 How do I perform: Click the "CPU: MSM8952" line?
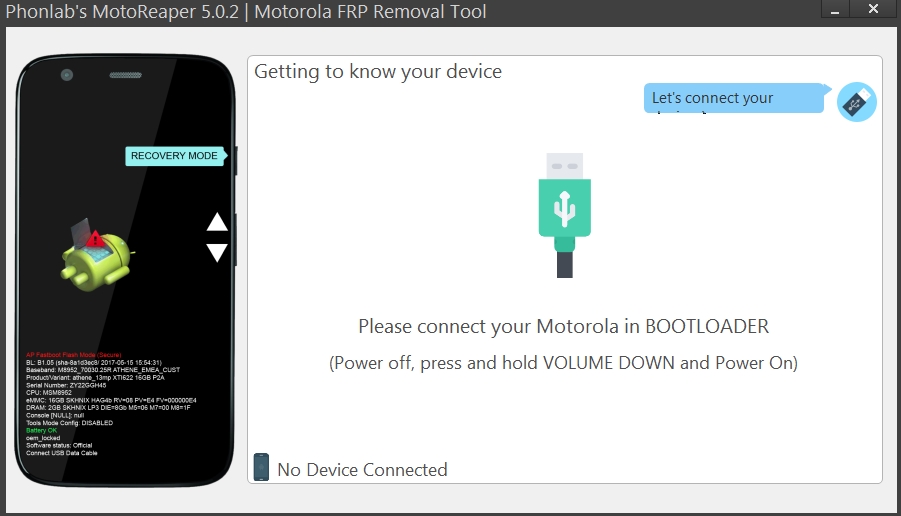tap(49, 392)
